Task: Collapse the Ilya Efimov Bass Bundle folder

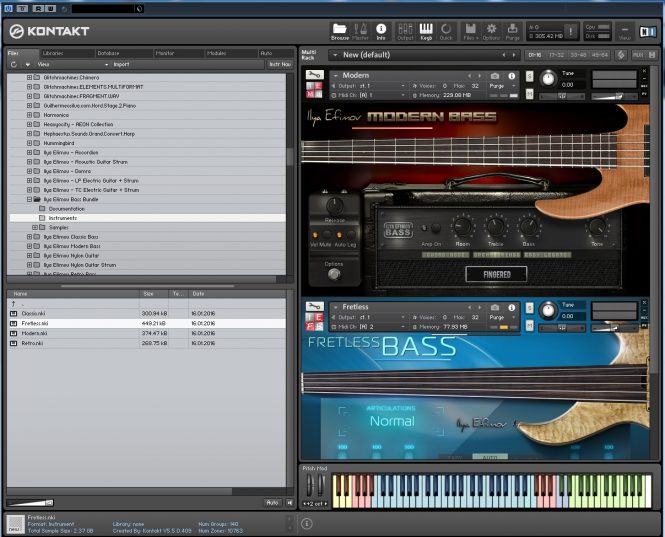Action: pos(29,199)
